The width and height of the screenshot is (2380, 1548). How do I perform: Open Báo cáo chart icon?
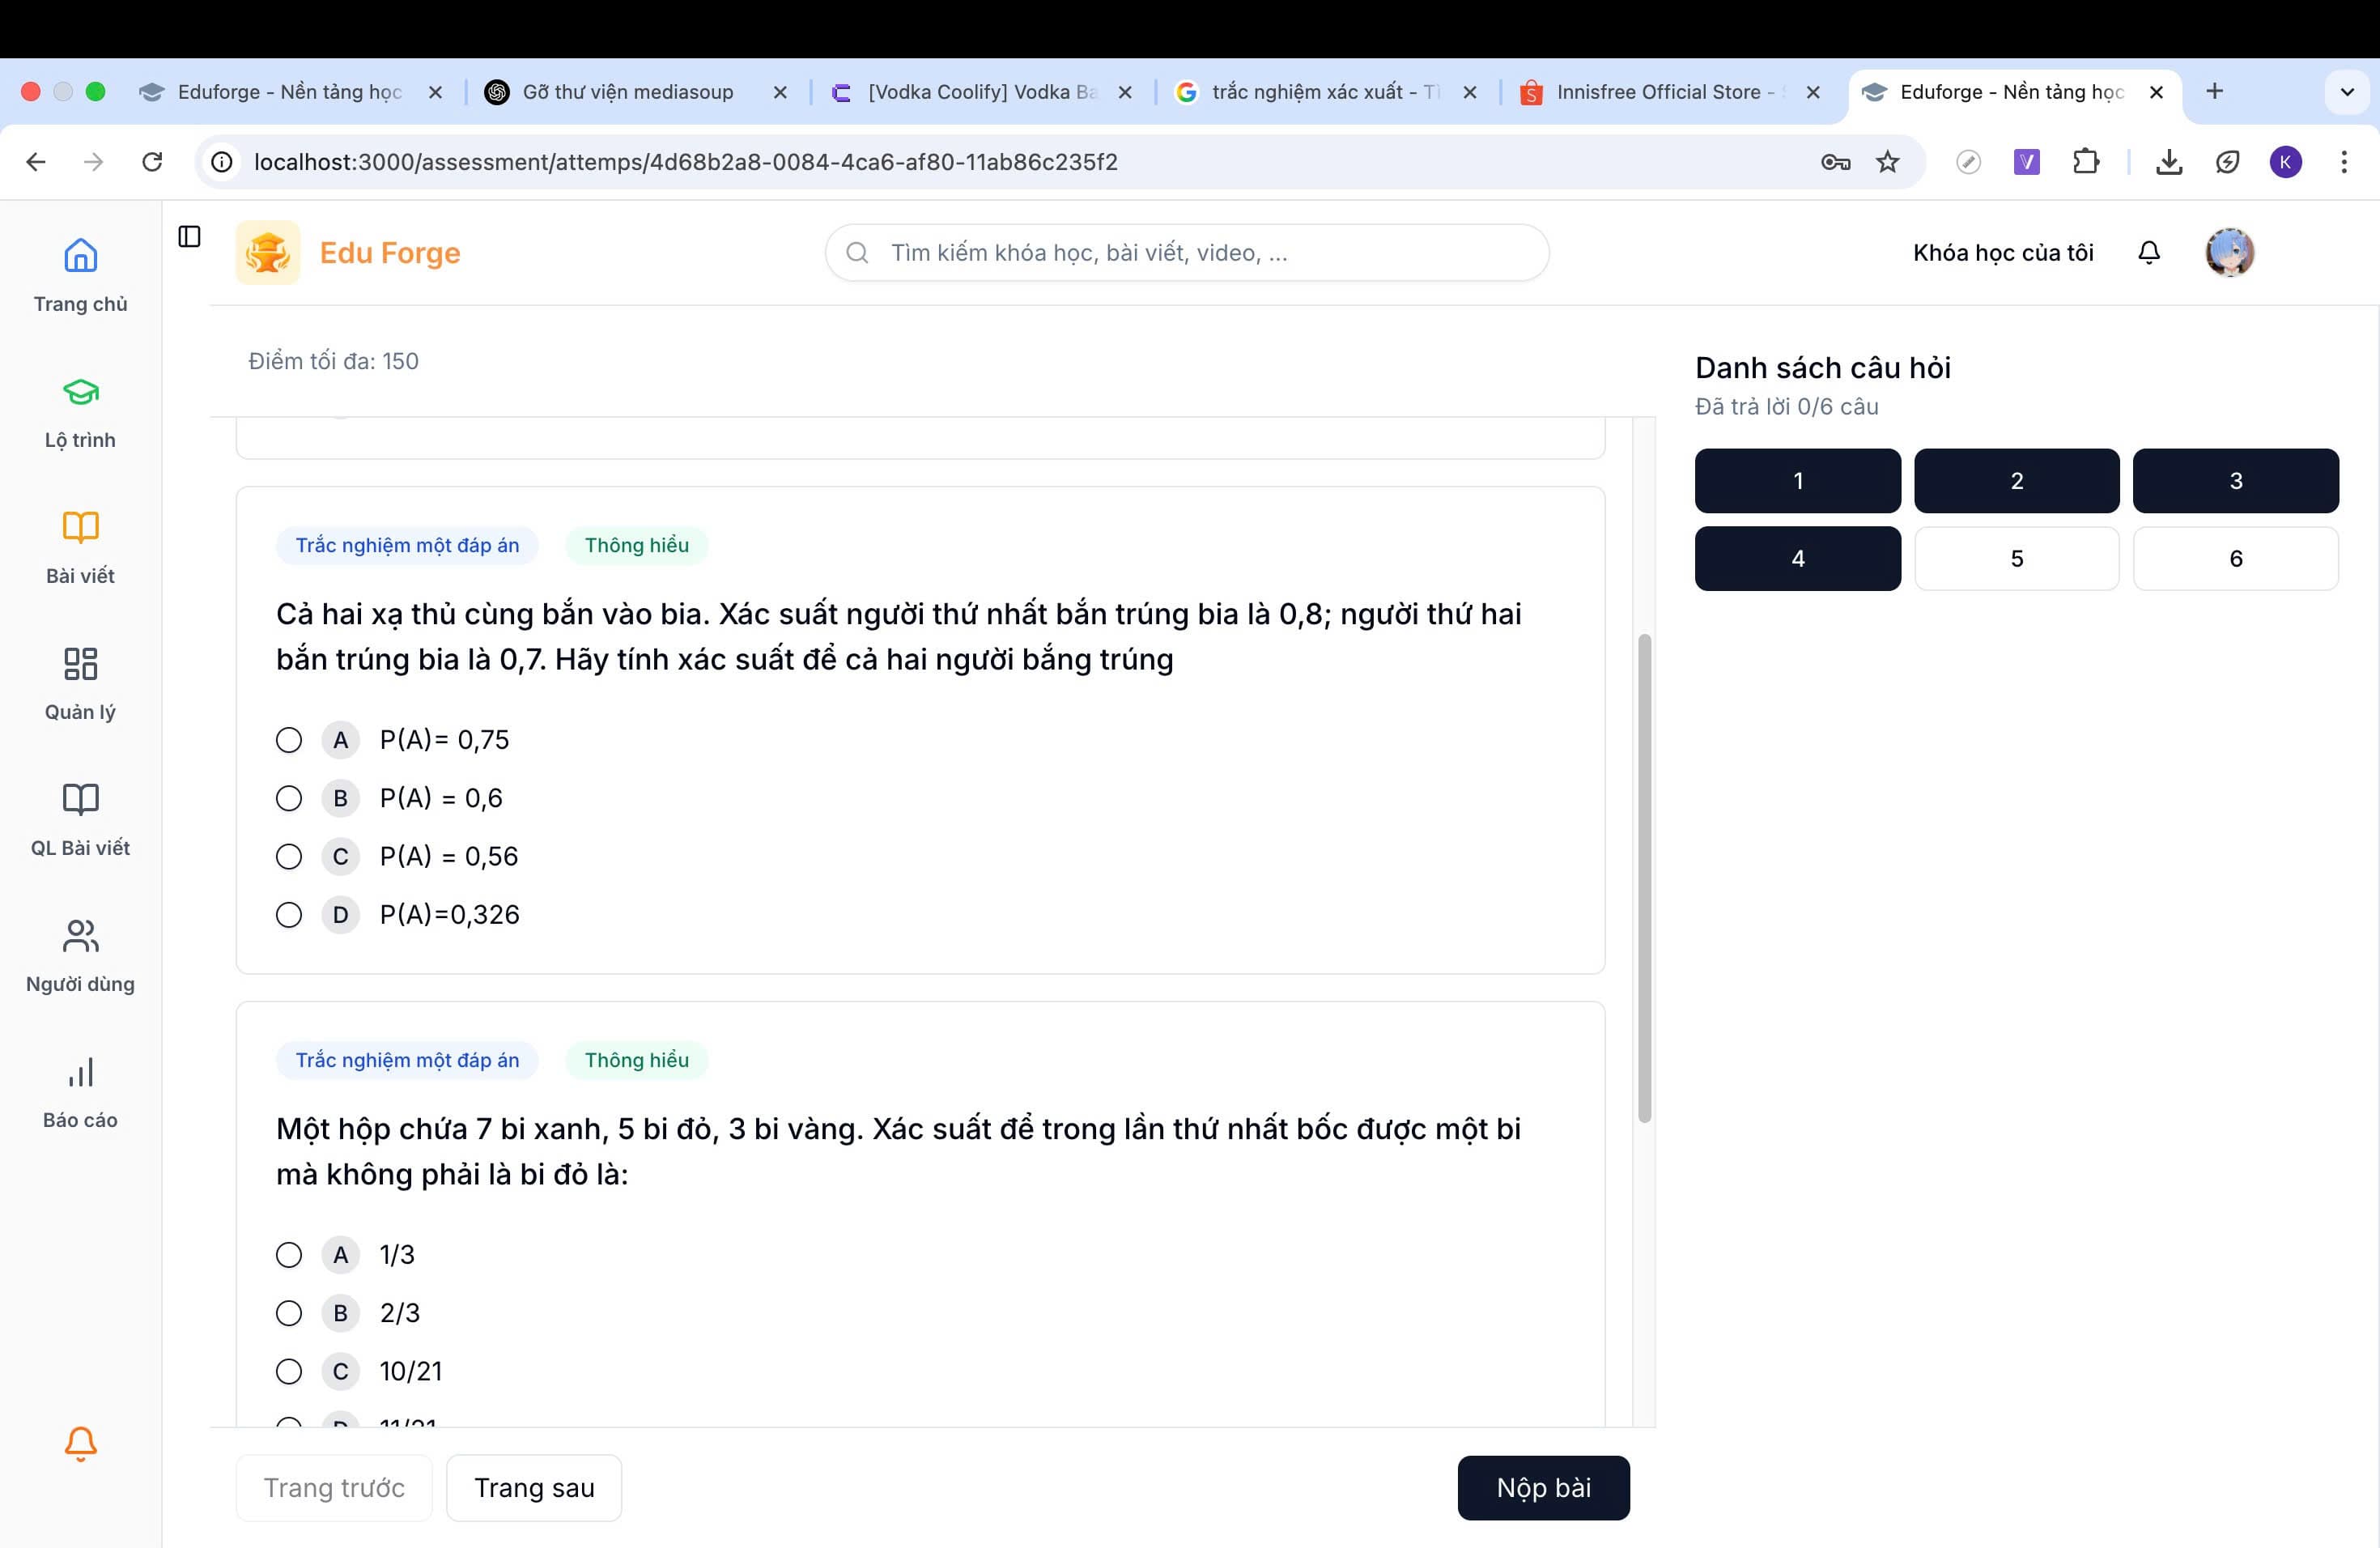click(80, 1071)
